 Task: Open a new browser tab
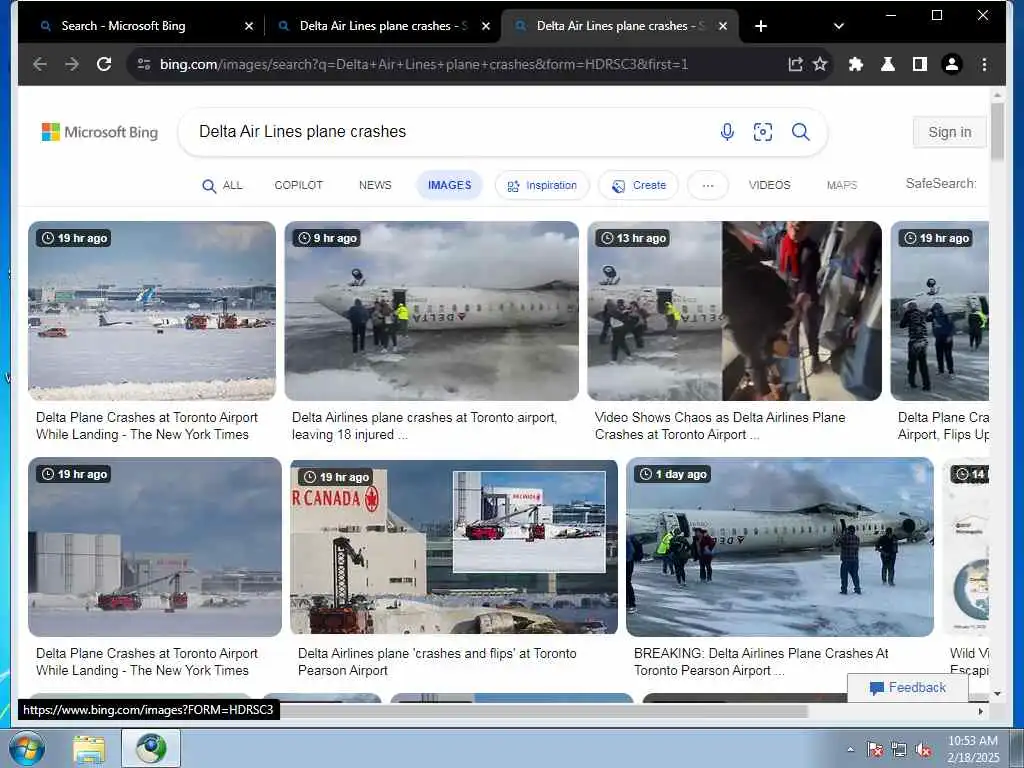click(x=761, y=26)
